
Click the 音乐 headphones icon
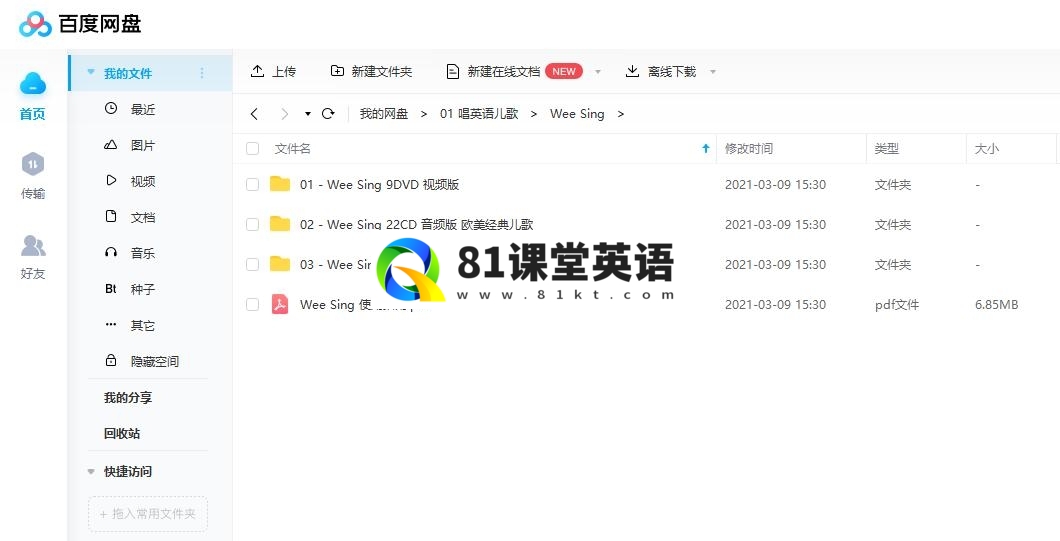pos(111,252)
